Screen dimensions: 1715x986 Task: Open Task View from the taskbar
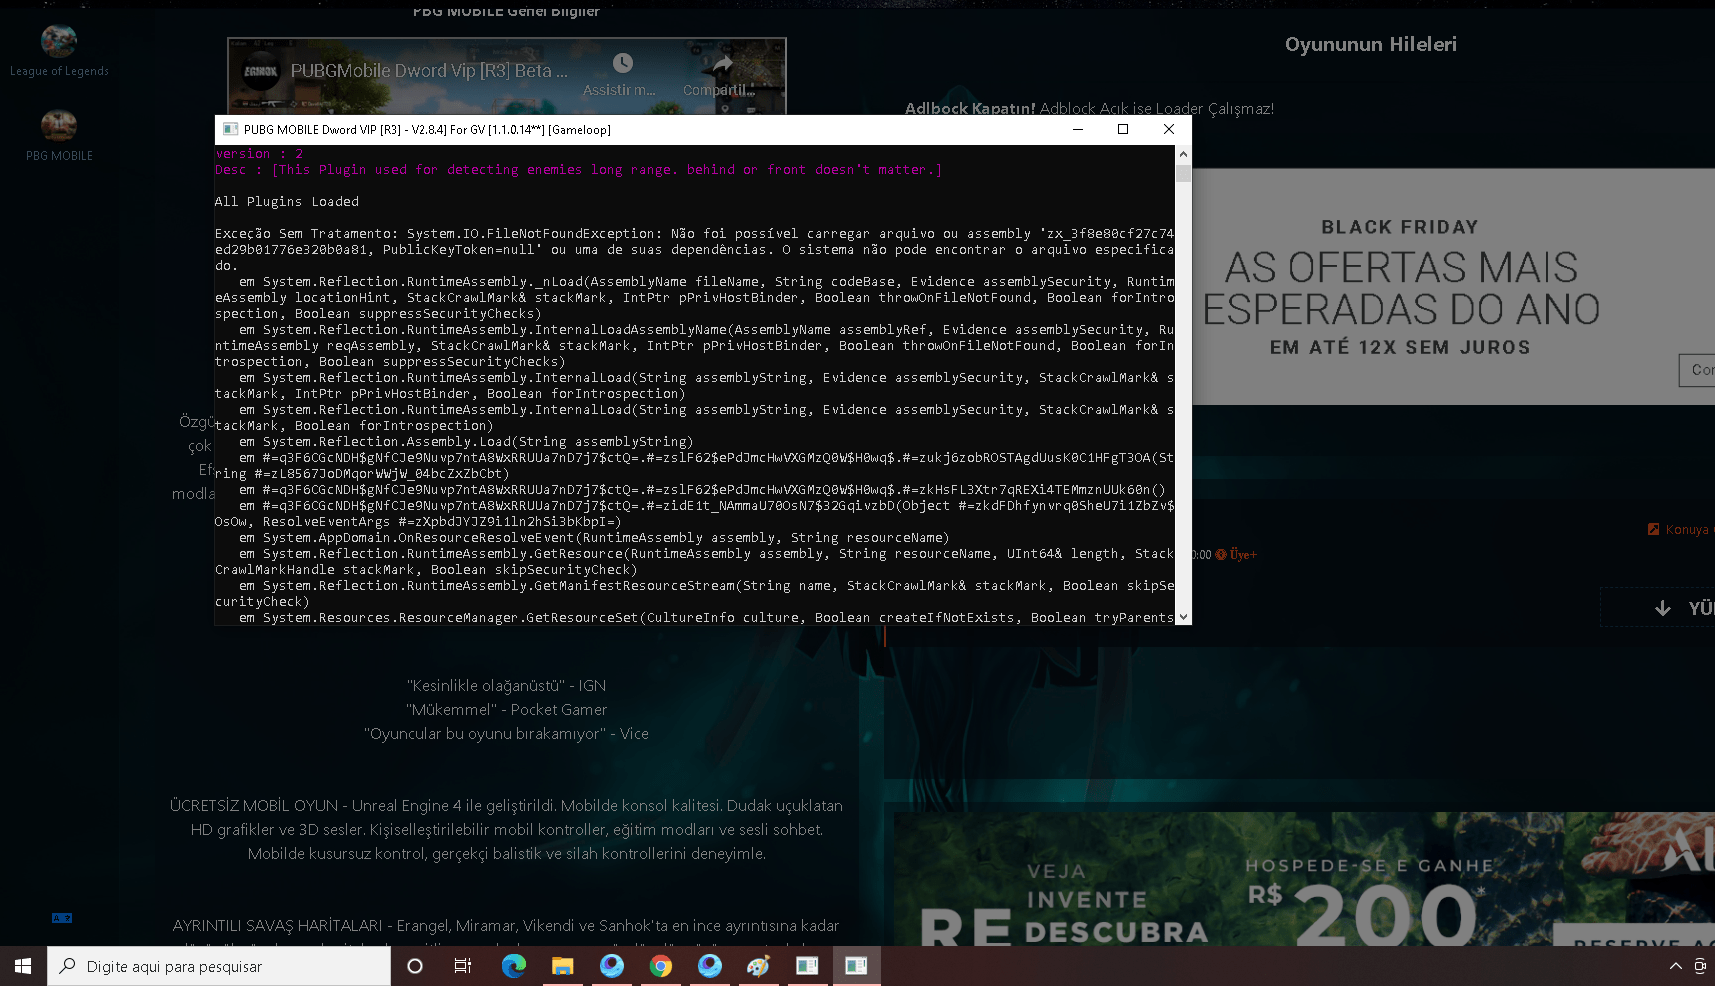point(463,966)
